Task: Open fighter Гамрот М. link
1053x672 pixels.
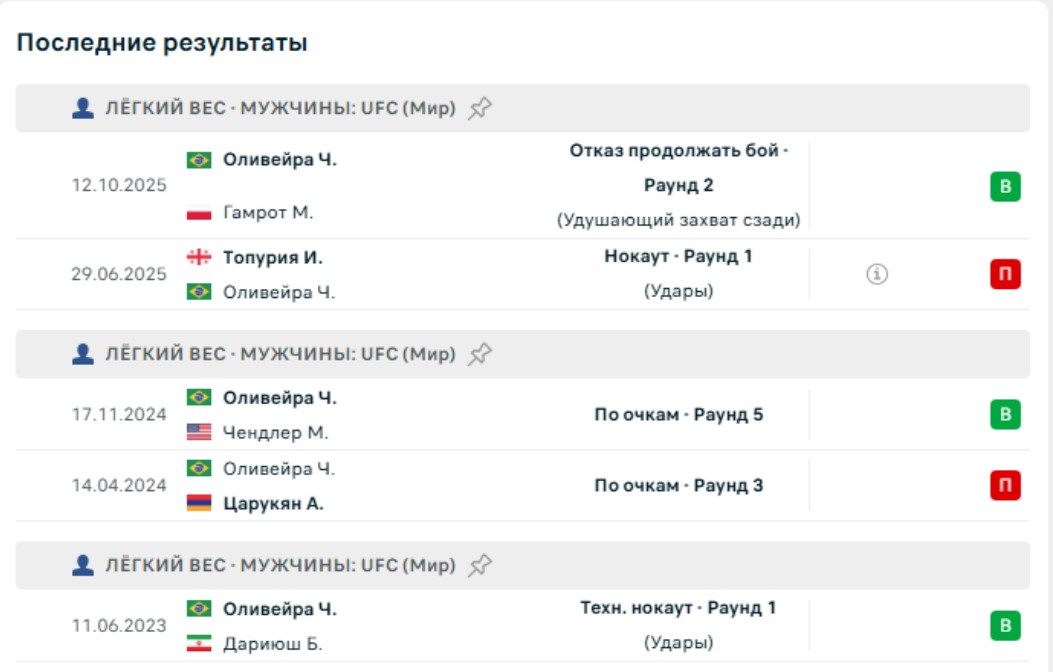Action: point(268,212)
